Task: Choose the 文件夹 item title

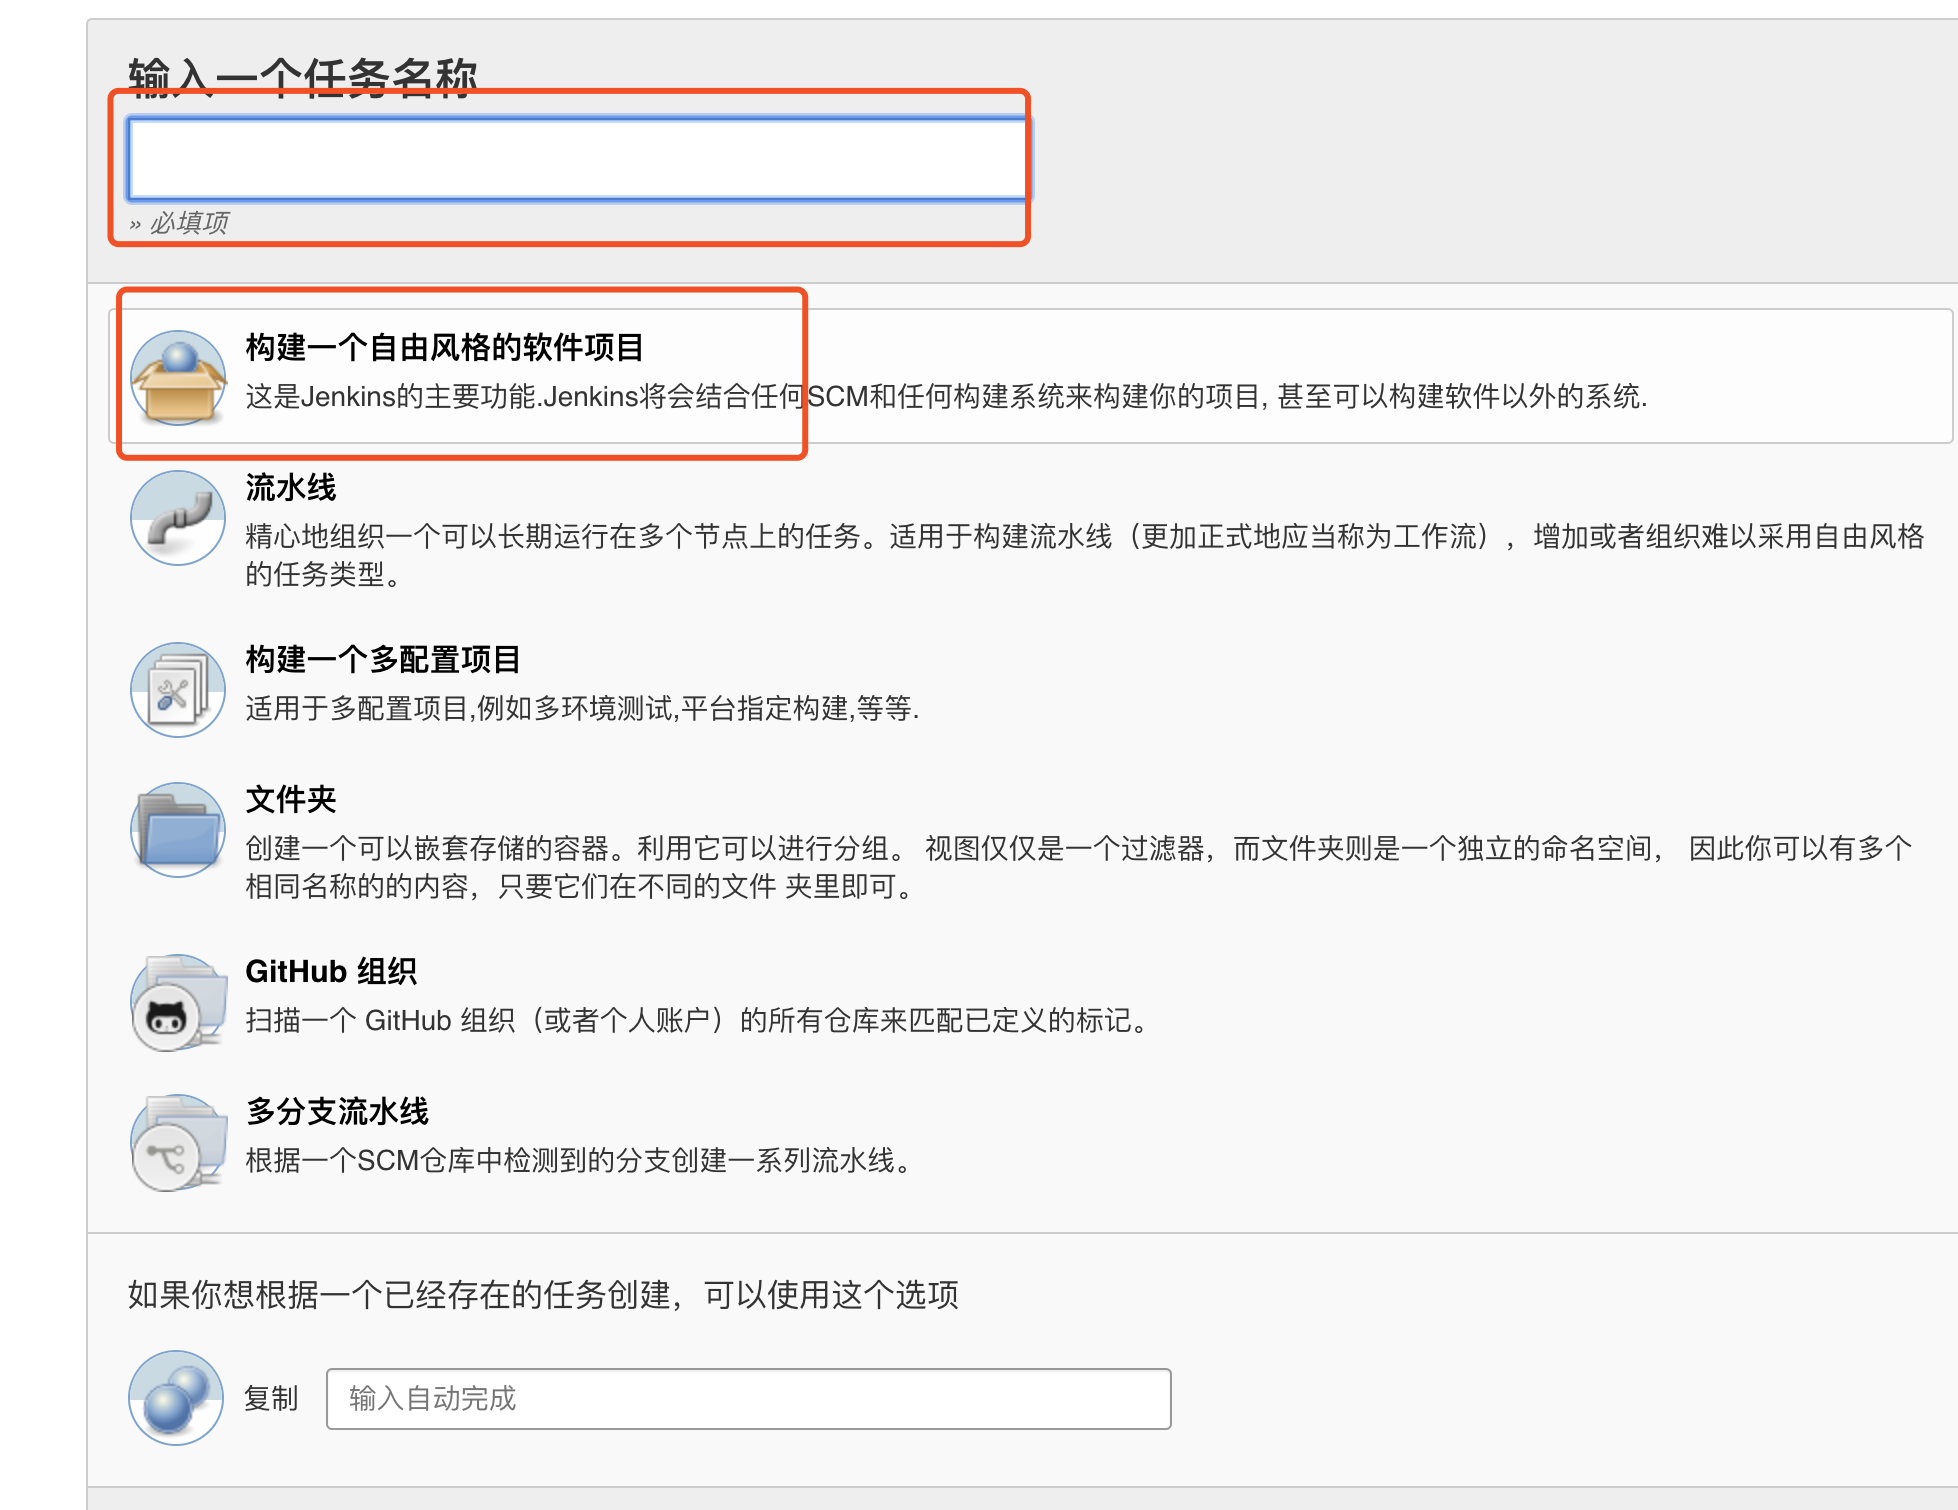Action: 291,800
